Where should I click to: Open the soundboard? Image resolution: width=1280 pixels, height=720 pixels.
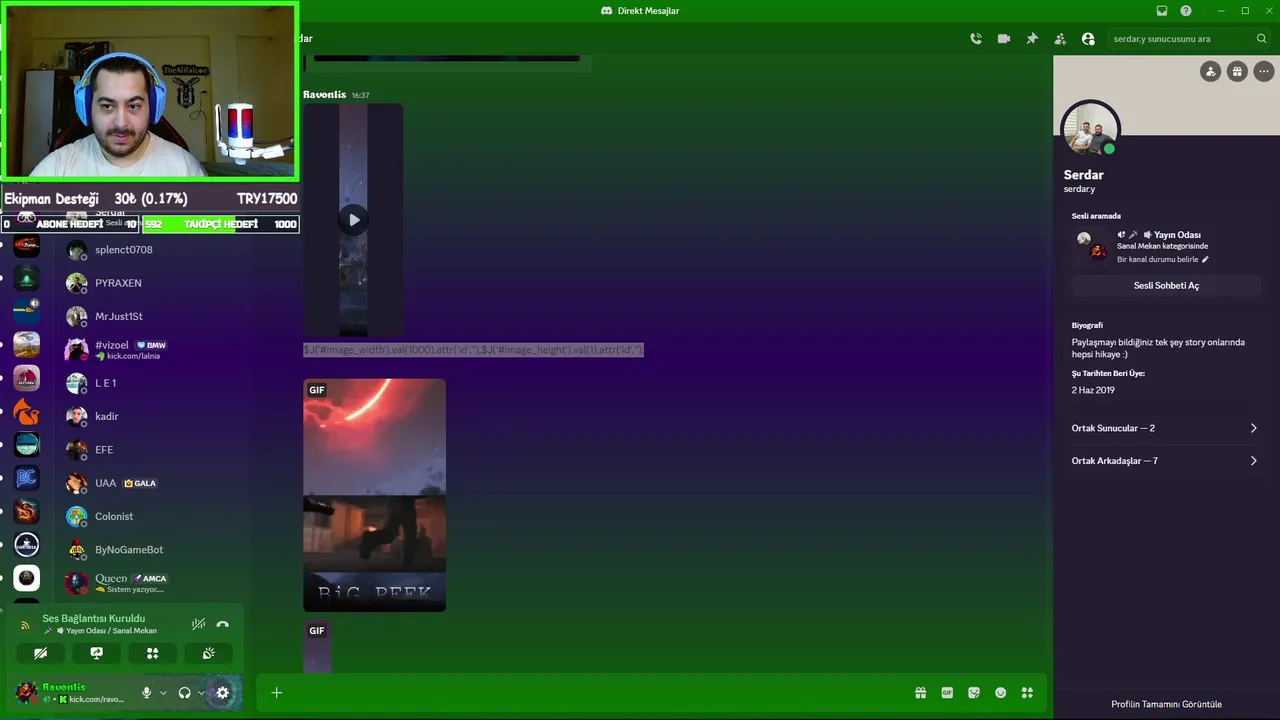208,653
